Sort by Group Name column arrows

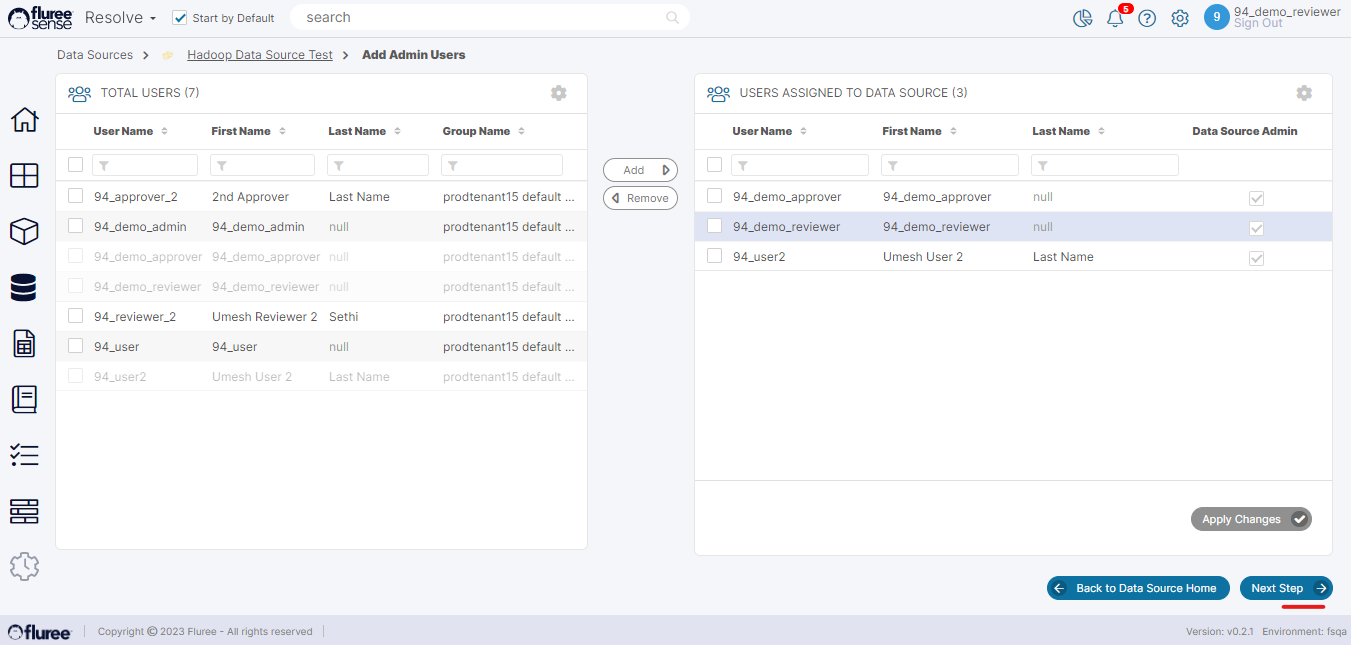(521, 131)
